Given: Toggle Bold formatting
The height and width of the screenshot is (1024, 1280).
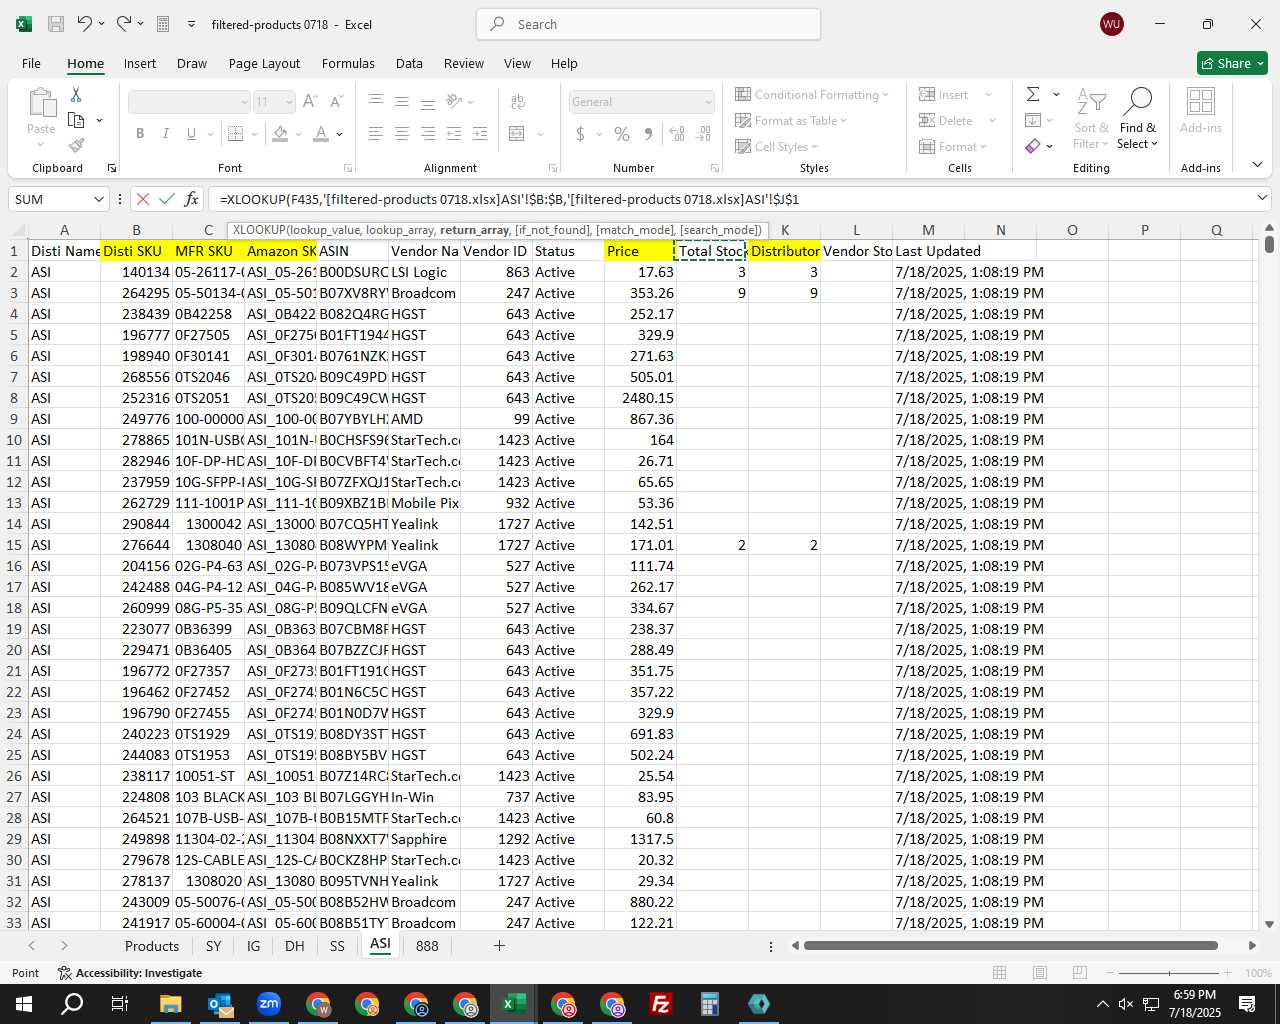Looking at the screenshot, I should click(140, 133).
